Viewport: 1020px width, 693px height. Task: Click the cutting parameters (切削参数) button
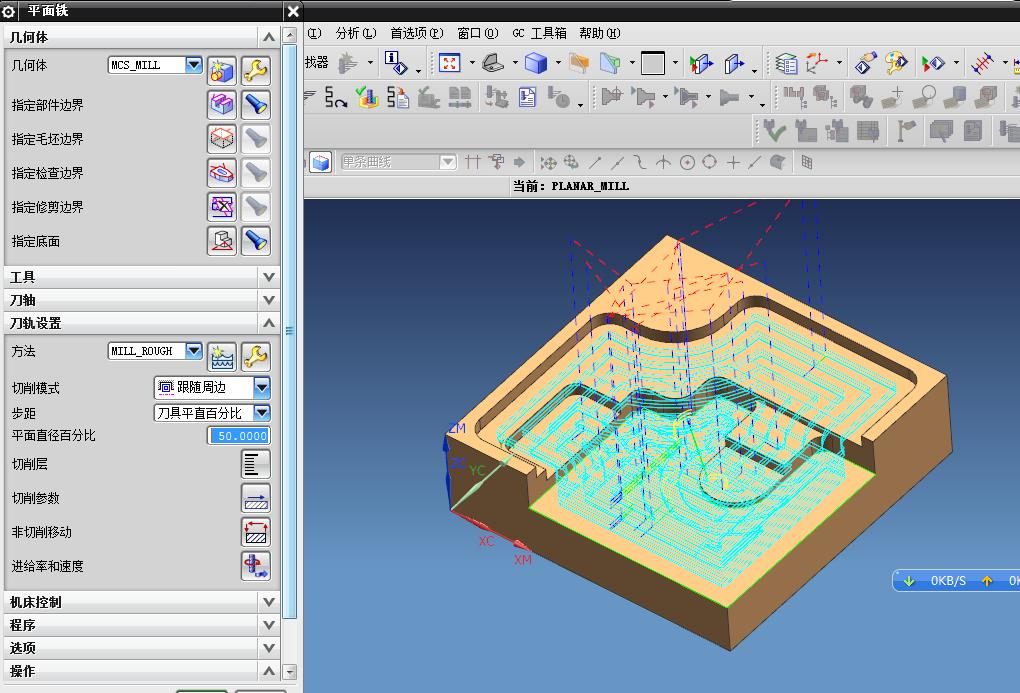256,498
